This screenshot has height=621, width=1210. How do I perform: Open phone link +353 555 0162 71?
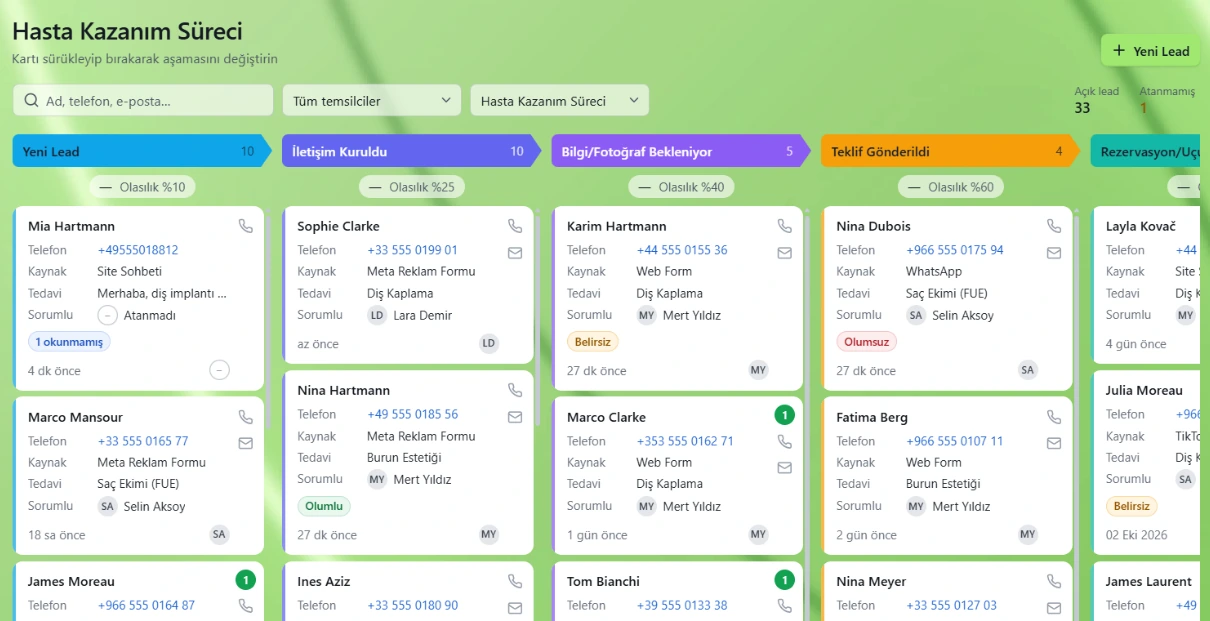tap(685, 441)
